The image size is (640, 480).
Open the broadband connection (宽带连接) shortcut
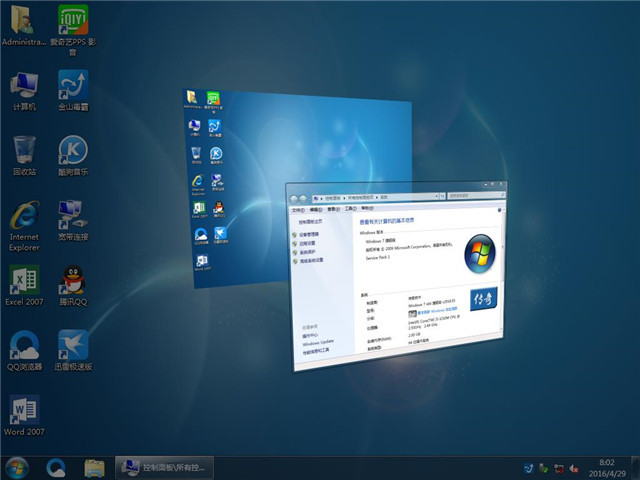point(73,213)
